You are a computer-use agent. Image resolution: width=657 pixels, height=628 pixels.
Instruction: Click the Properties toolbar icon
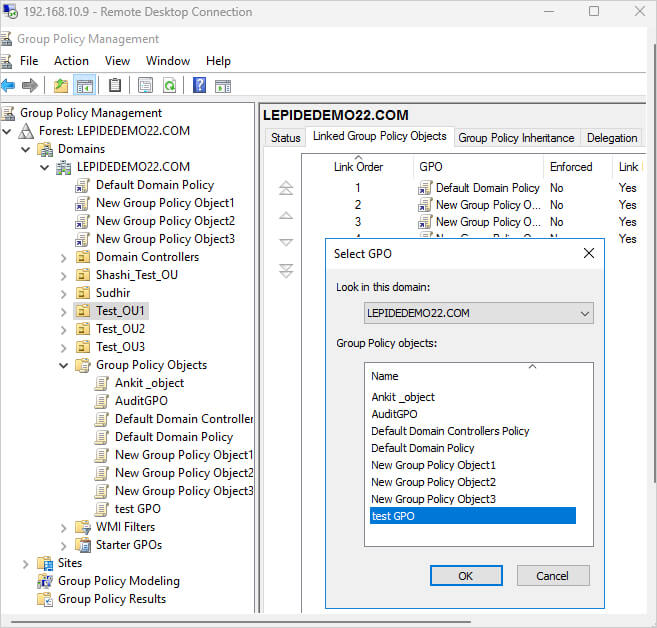coord(145,85)
